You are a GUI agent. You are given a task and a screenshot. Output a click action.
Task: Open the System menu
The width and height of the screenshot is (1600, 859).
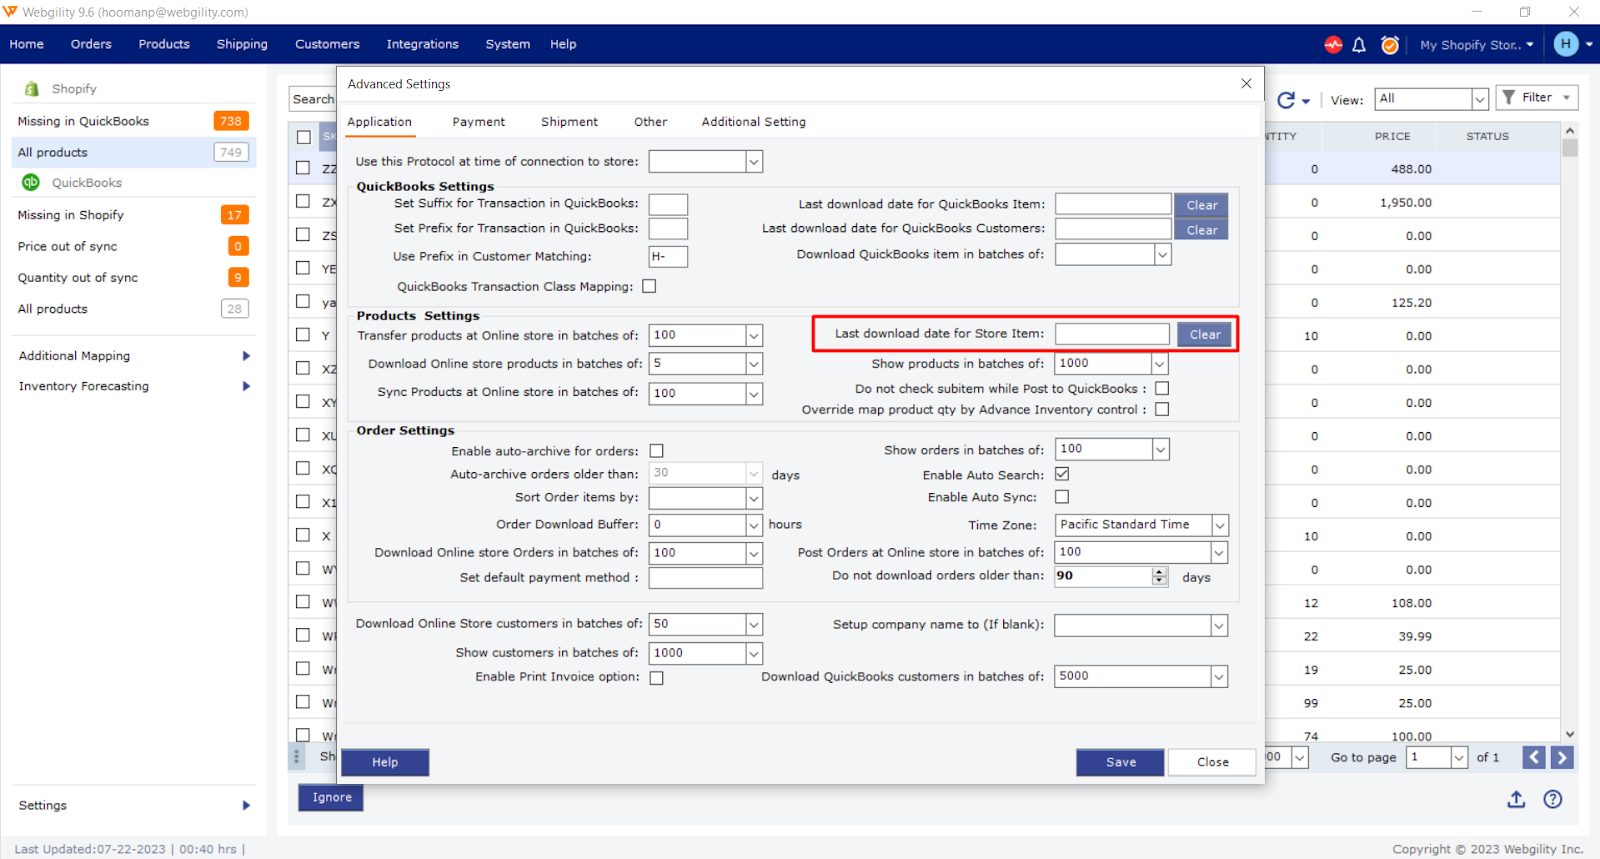pyautogui.click(x=508, y=44)
